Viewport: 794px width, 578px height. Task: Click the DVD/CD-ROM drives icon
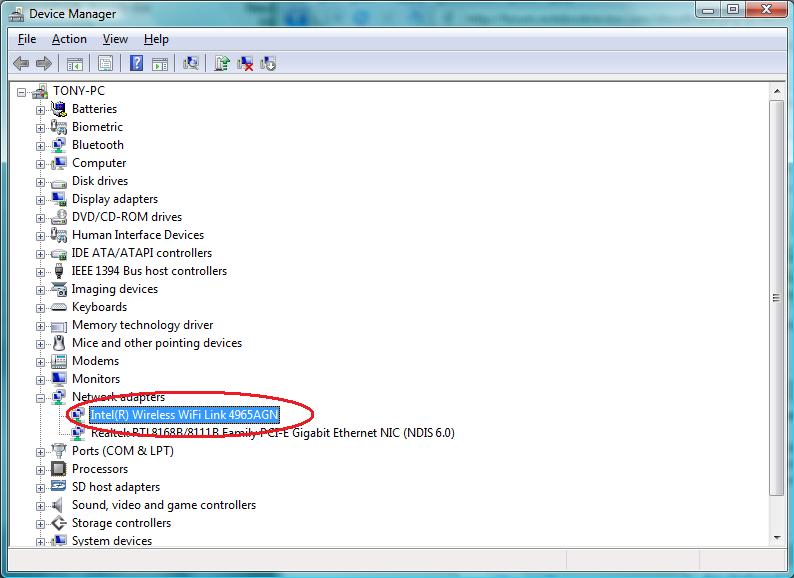pos(59,217)
